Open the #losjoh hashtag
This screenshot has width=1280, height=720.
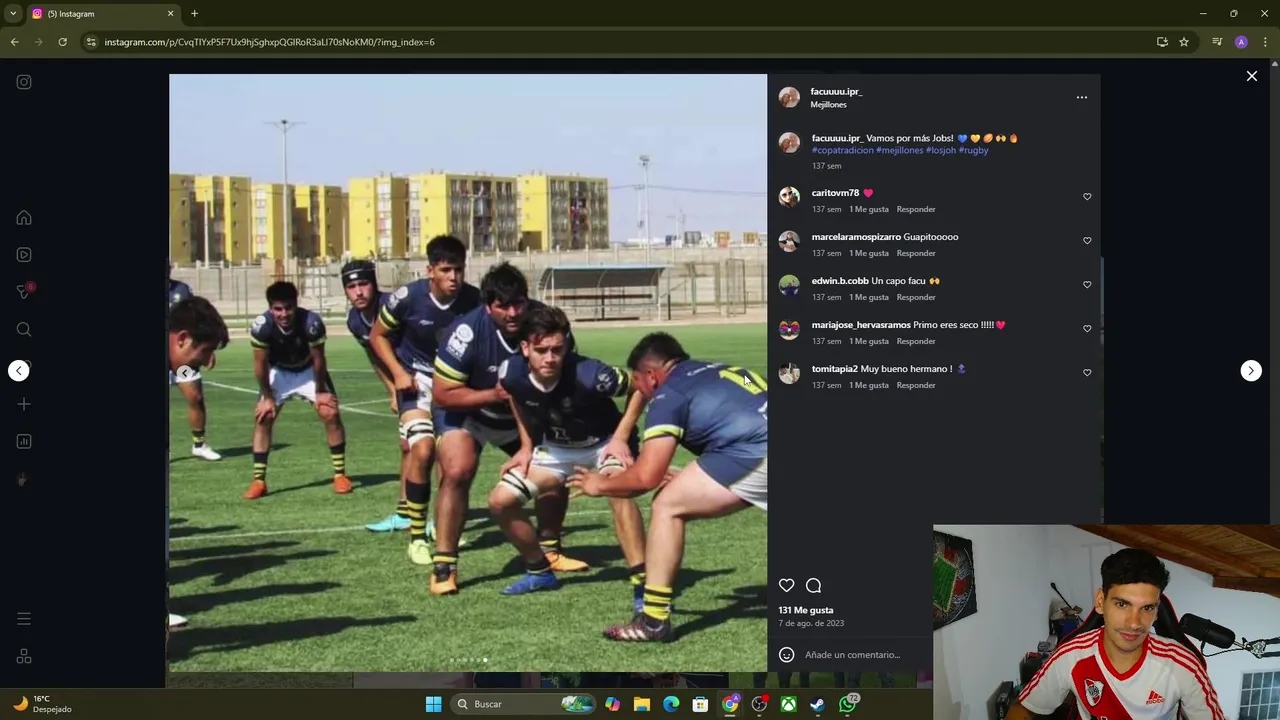[941, 150]
